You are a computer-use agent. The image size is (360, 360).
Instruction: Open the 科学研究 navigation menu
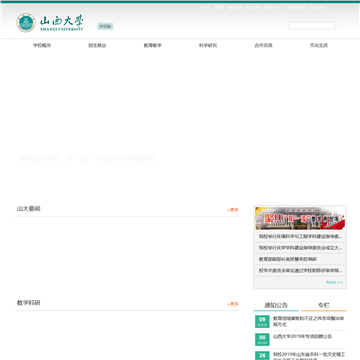pyautogui.click(x=208, y=45)
